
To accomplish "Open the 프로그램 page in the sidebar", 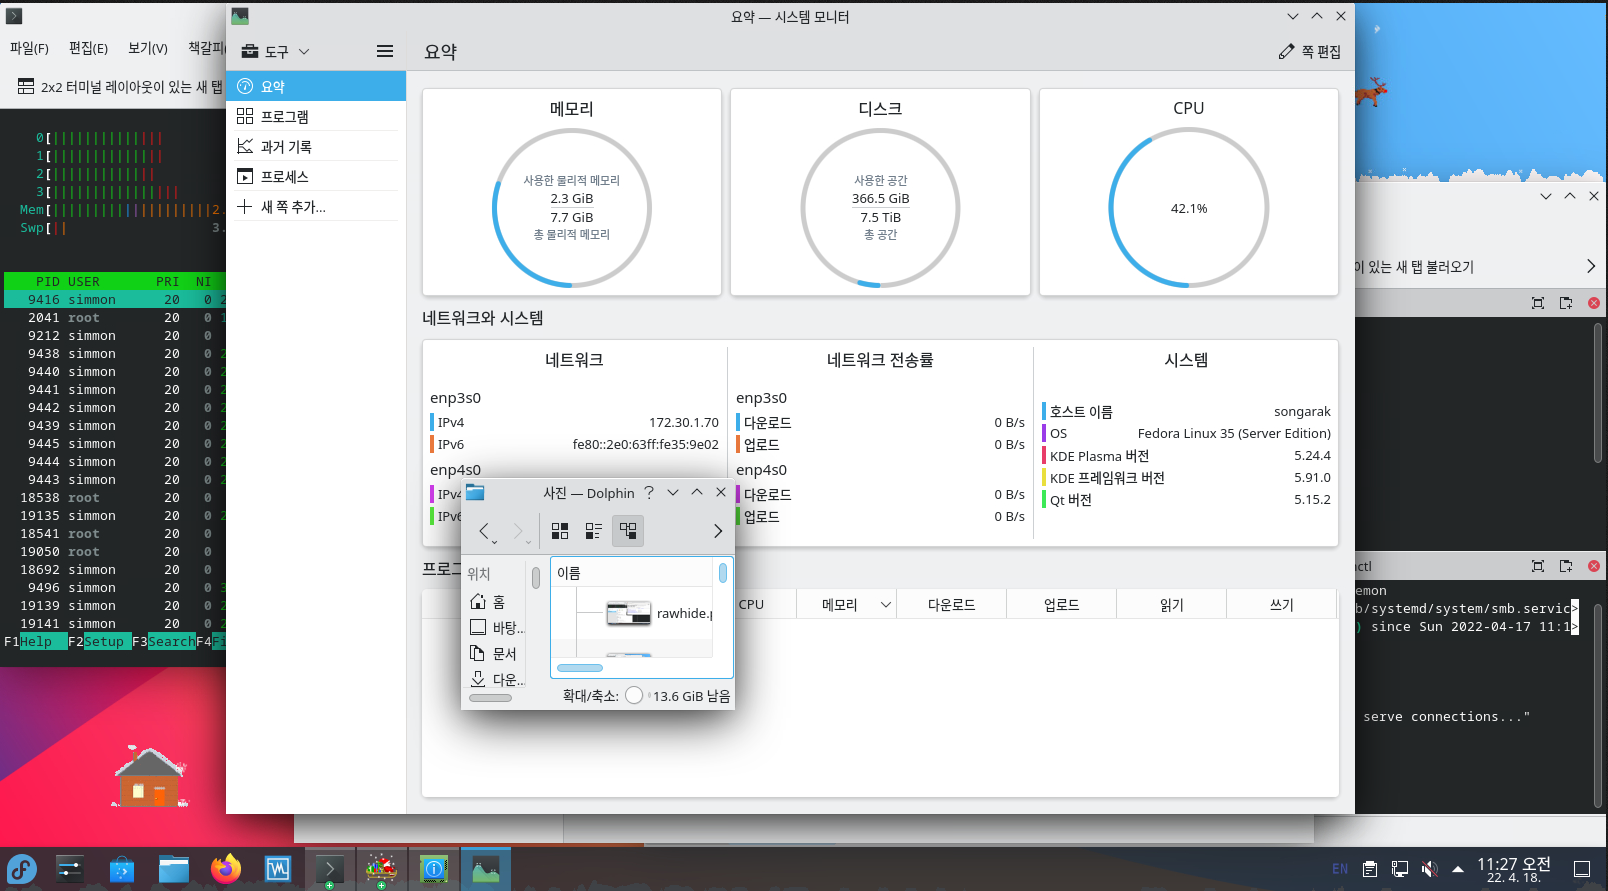I will click(x=316, y=116).
